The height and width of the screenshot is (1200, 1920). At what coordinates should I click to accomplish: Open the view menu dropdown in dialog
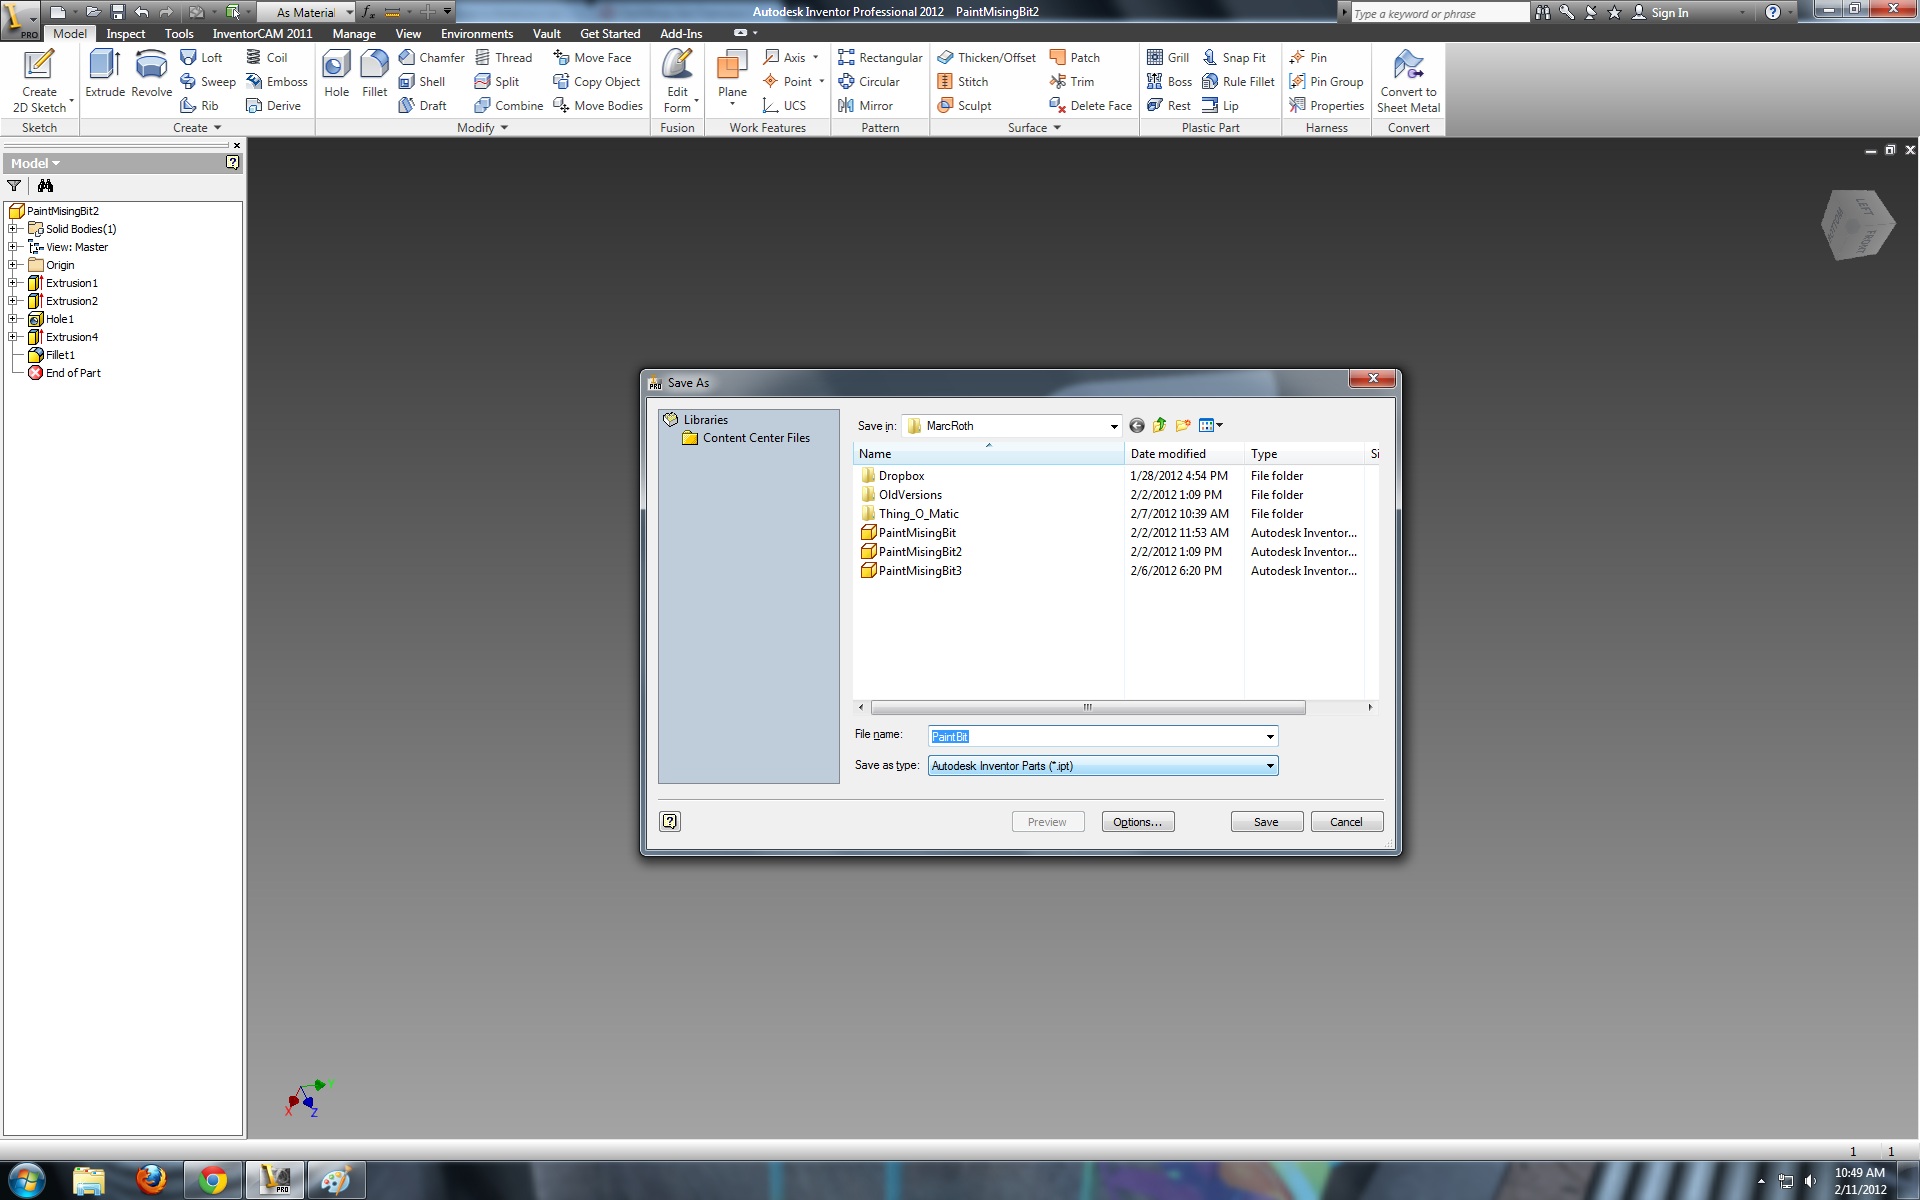[x=1211, y=426]
